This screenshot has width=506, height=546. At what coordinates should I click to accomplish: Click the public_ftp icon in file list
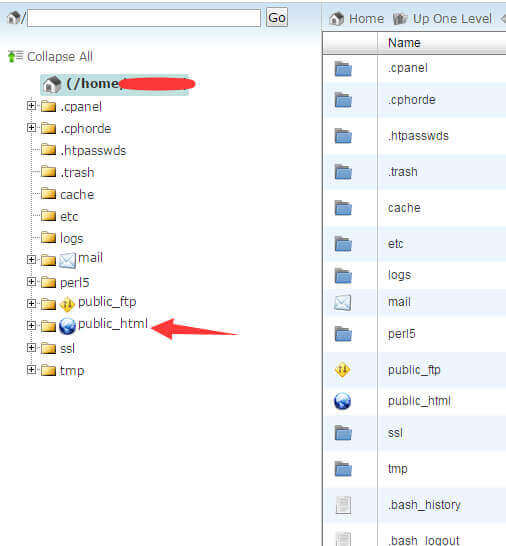point(342,369)
